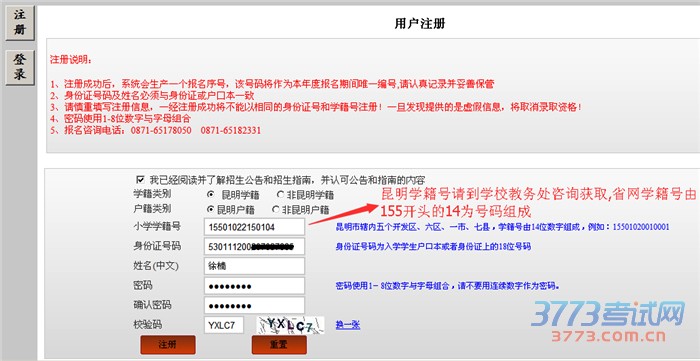Click the 小学学籍号 input field
Viewport: 700px width, 361px height.
coord(254,227)
